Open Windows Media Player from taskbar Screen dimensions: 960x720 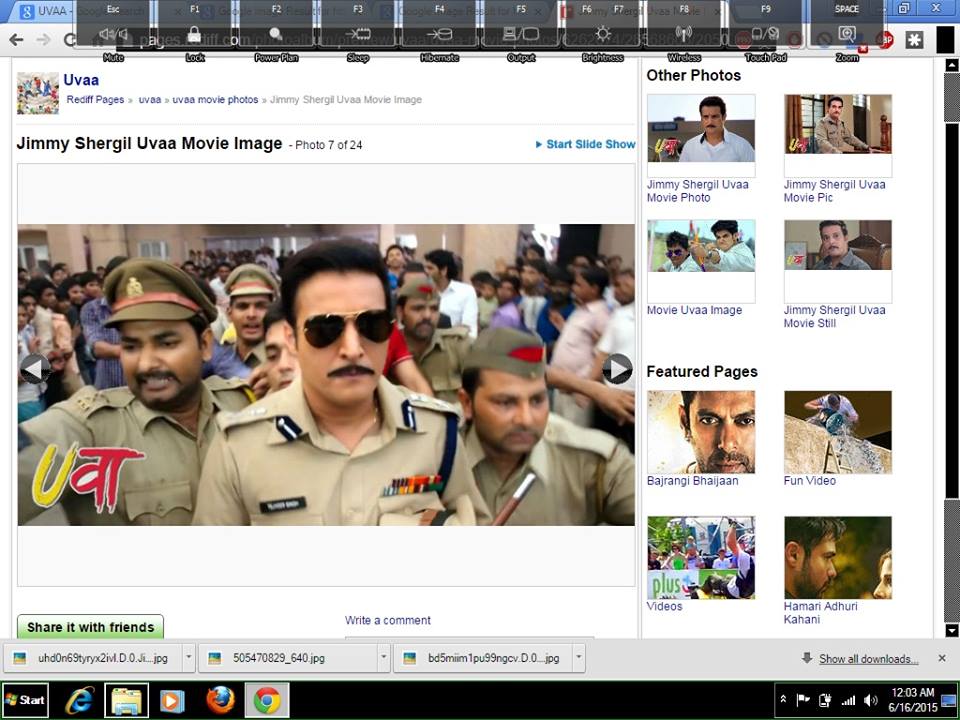point(173,700)
